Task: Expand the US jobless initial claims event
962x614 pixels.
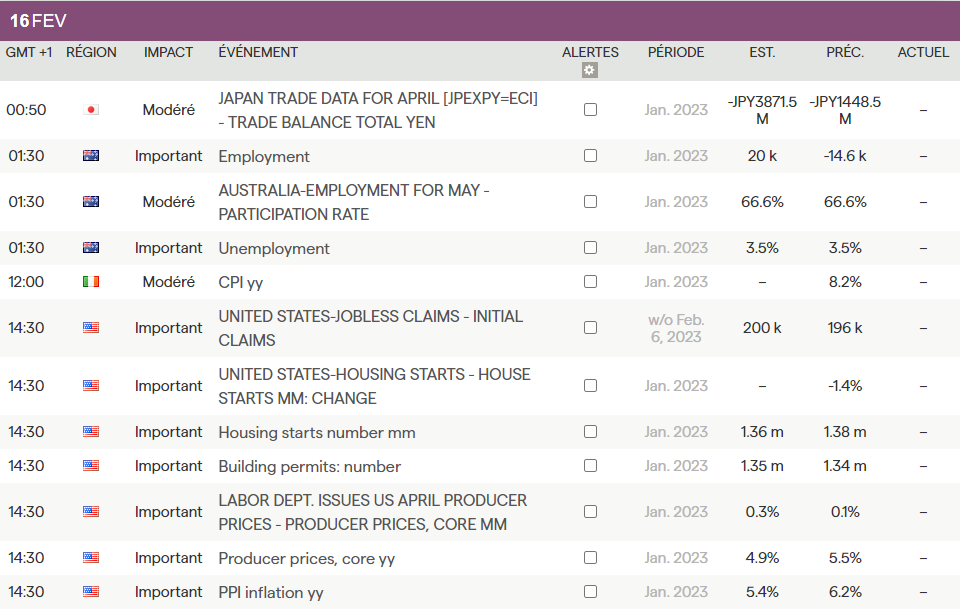Action: (370, 328)
